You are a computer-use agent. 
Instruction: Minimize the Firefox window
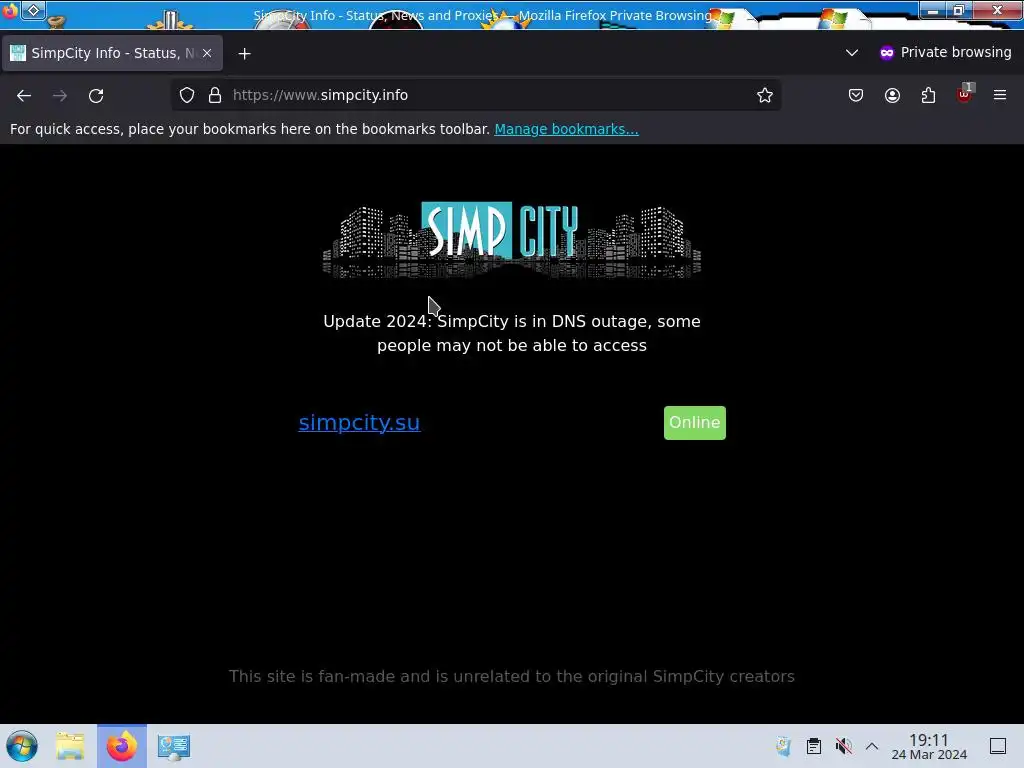coord(933,10)
